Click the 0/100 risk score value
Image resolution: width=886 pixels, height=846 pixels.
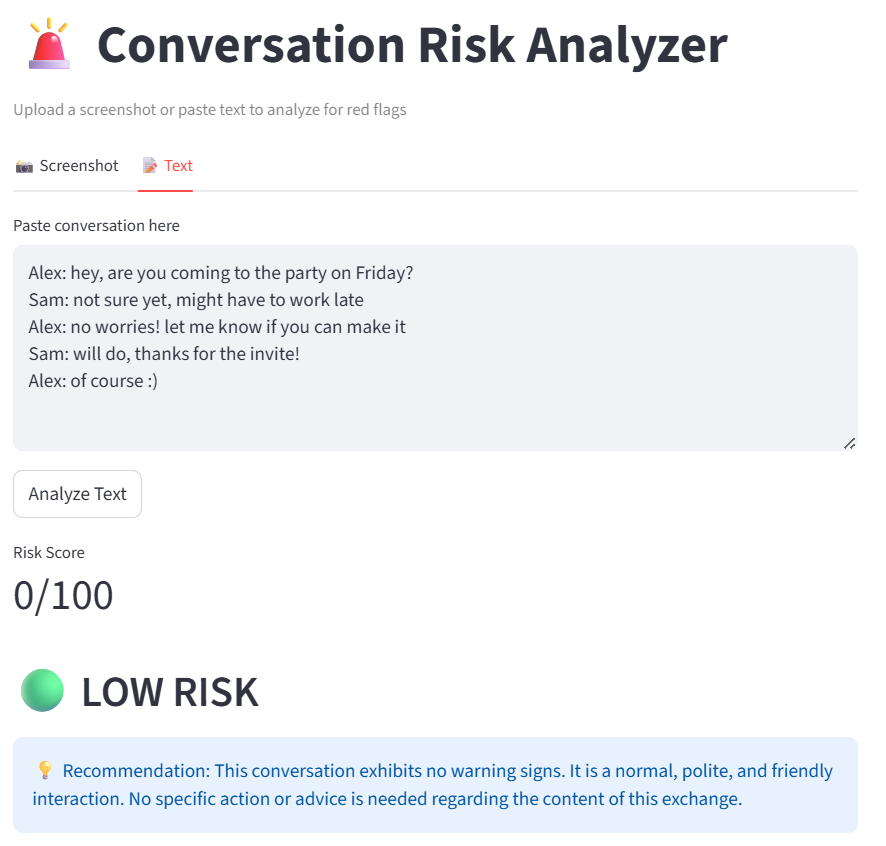(63, 596)
